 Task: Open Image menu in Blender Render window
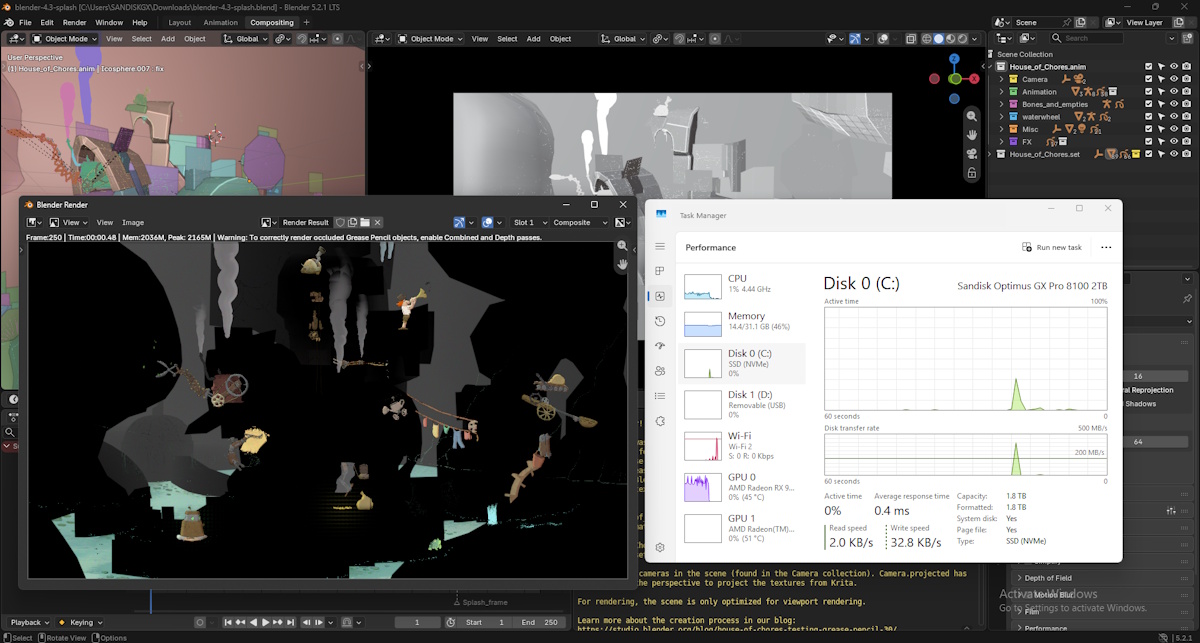click(x=133, y=222)
